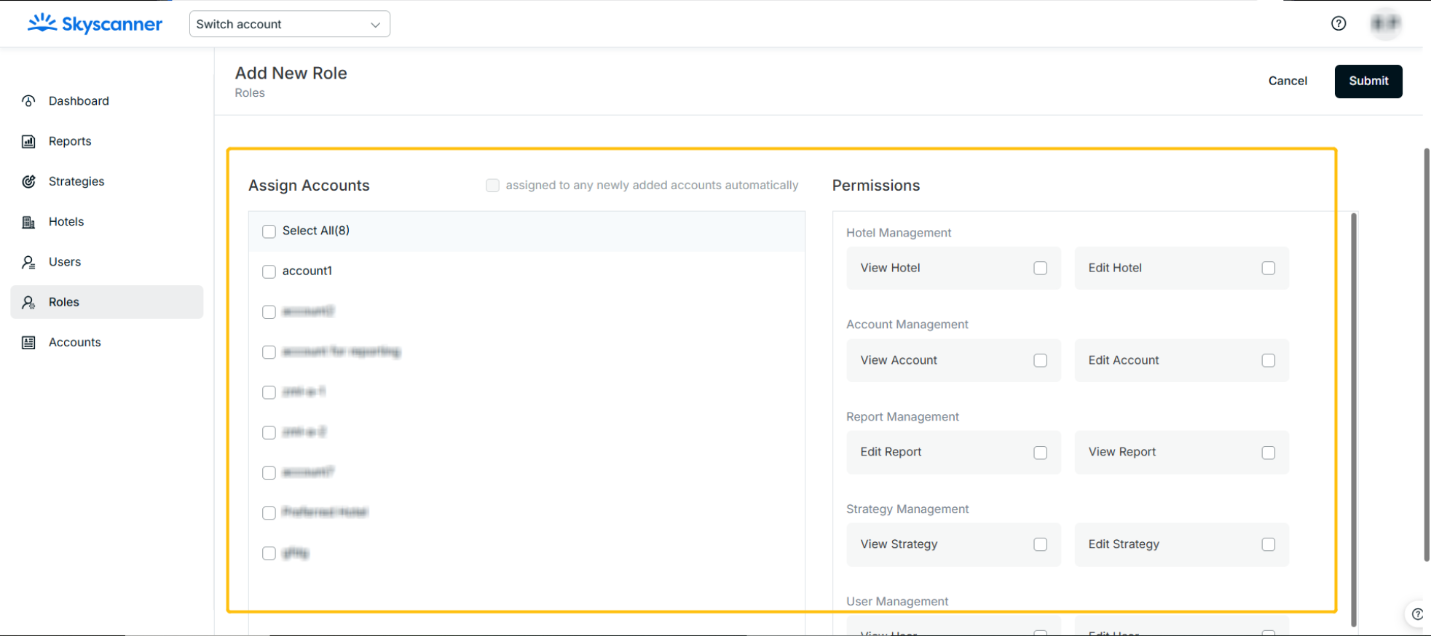Click the Add New Role heading
The width and height of the screenshot is (1431, 636).
(291, 73)
